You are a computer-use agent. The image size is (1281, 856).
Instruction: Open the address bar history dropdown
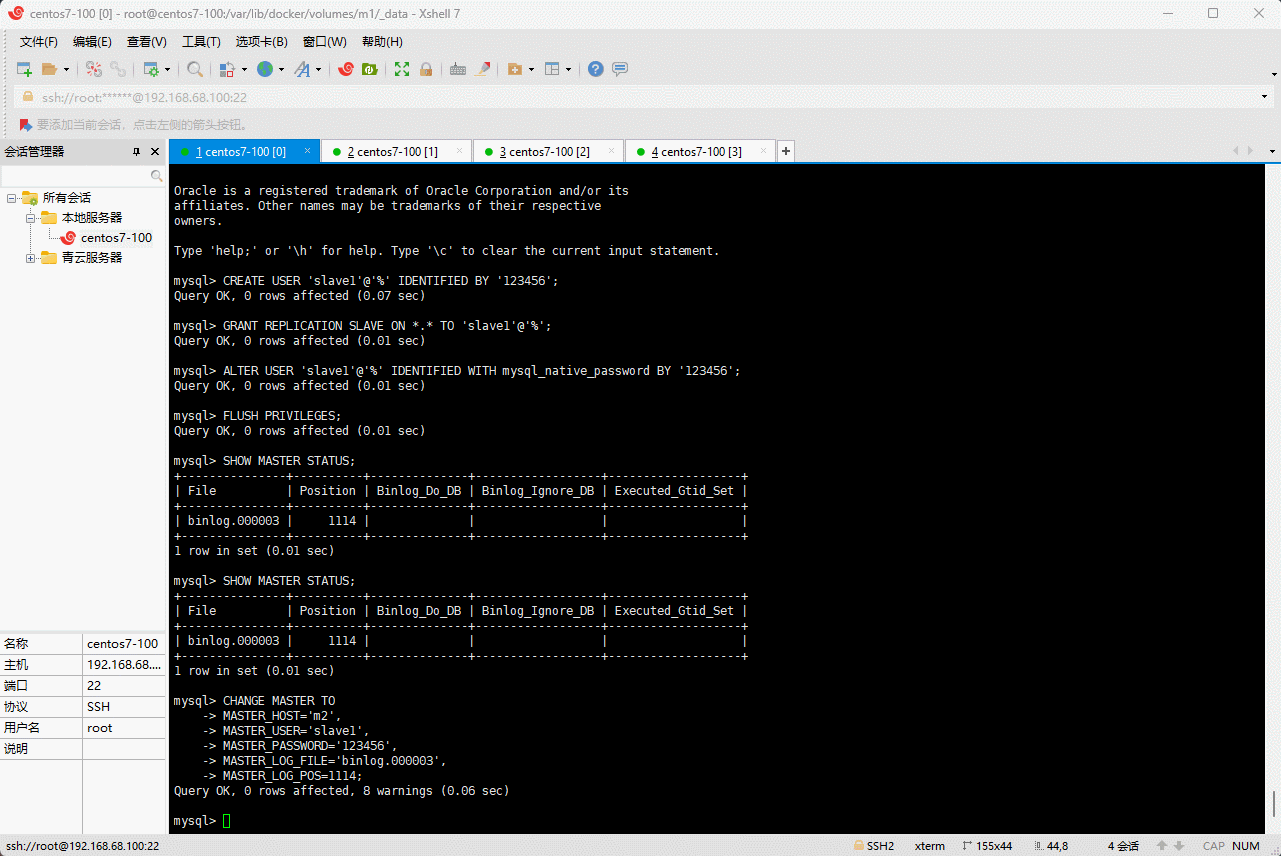coord(1265,97)
